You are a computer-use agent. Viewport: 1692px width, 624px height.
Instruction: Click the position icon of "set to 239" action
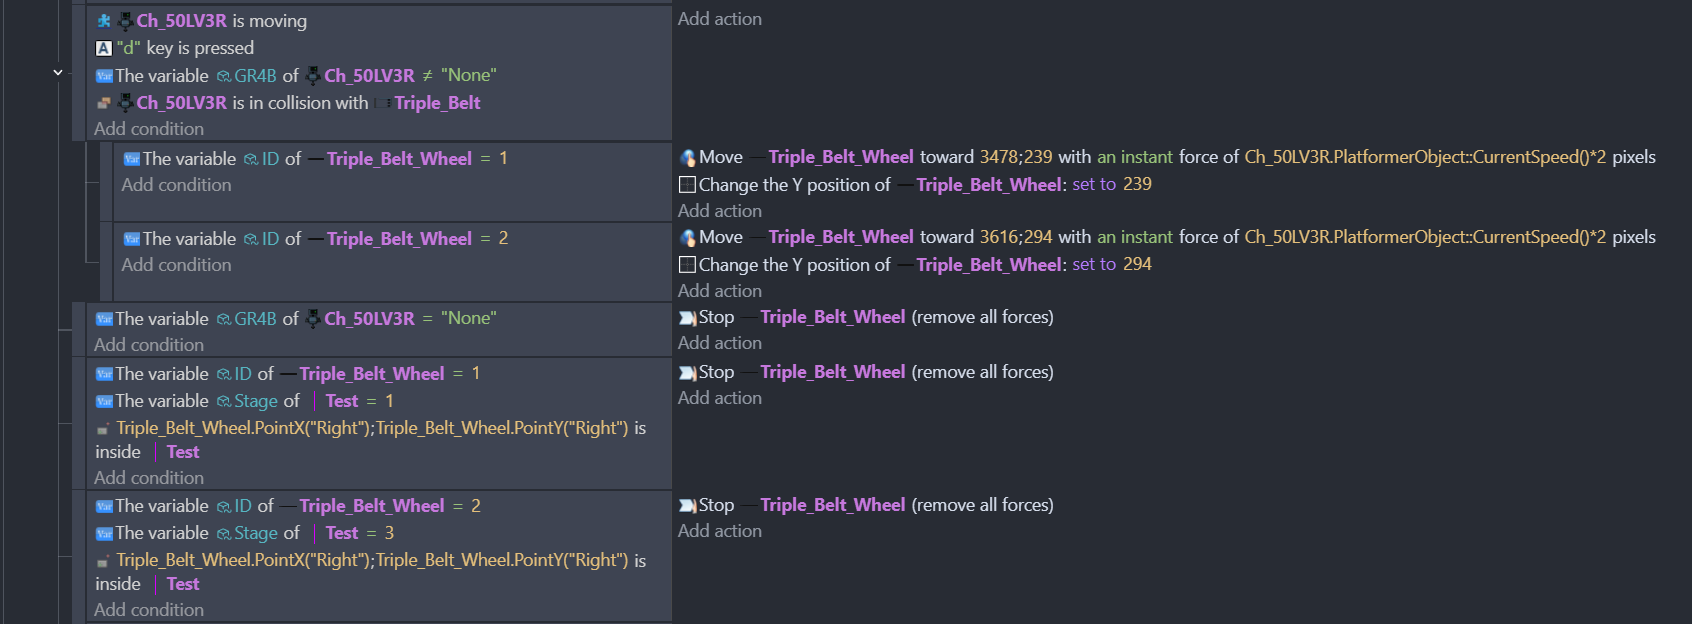click(687, 185)
